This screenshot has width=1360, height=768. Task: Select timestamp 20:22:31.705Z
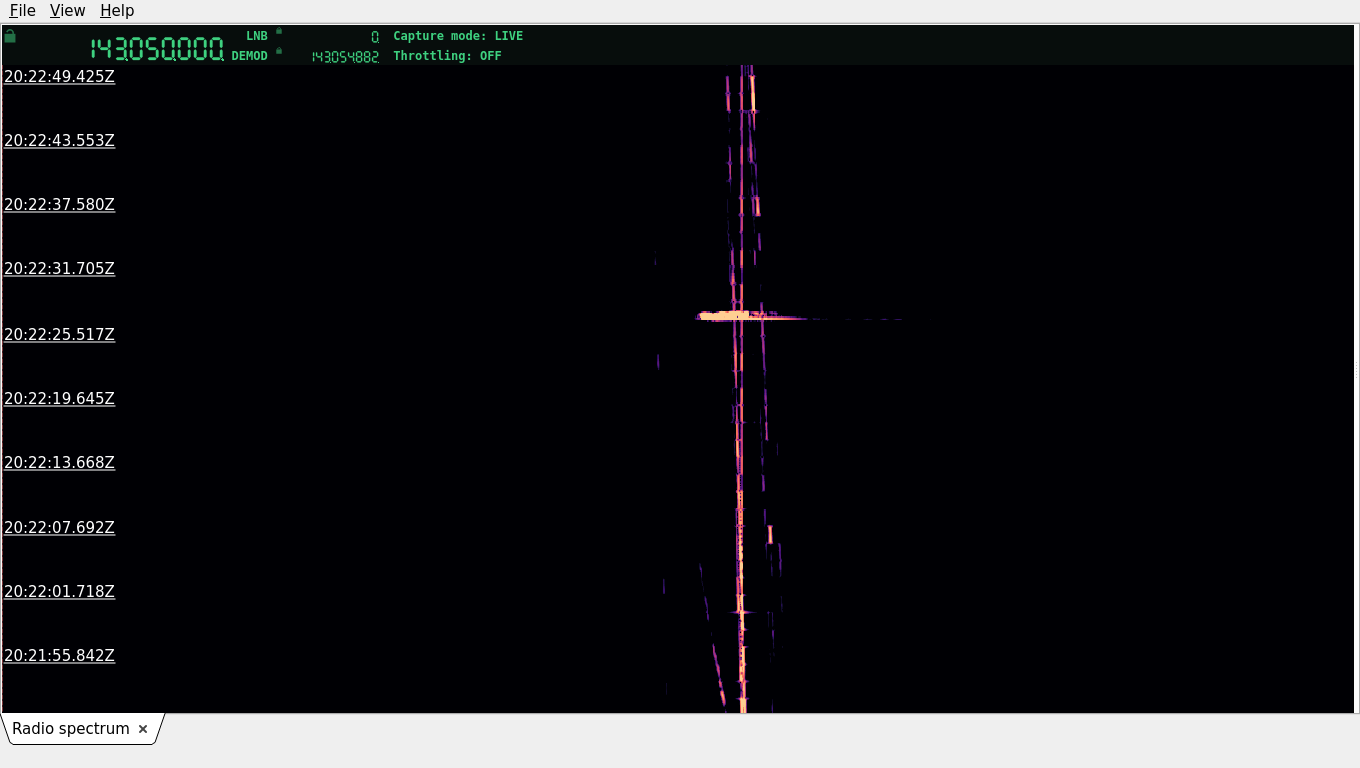(59, 269)
